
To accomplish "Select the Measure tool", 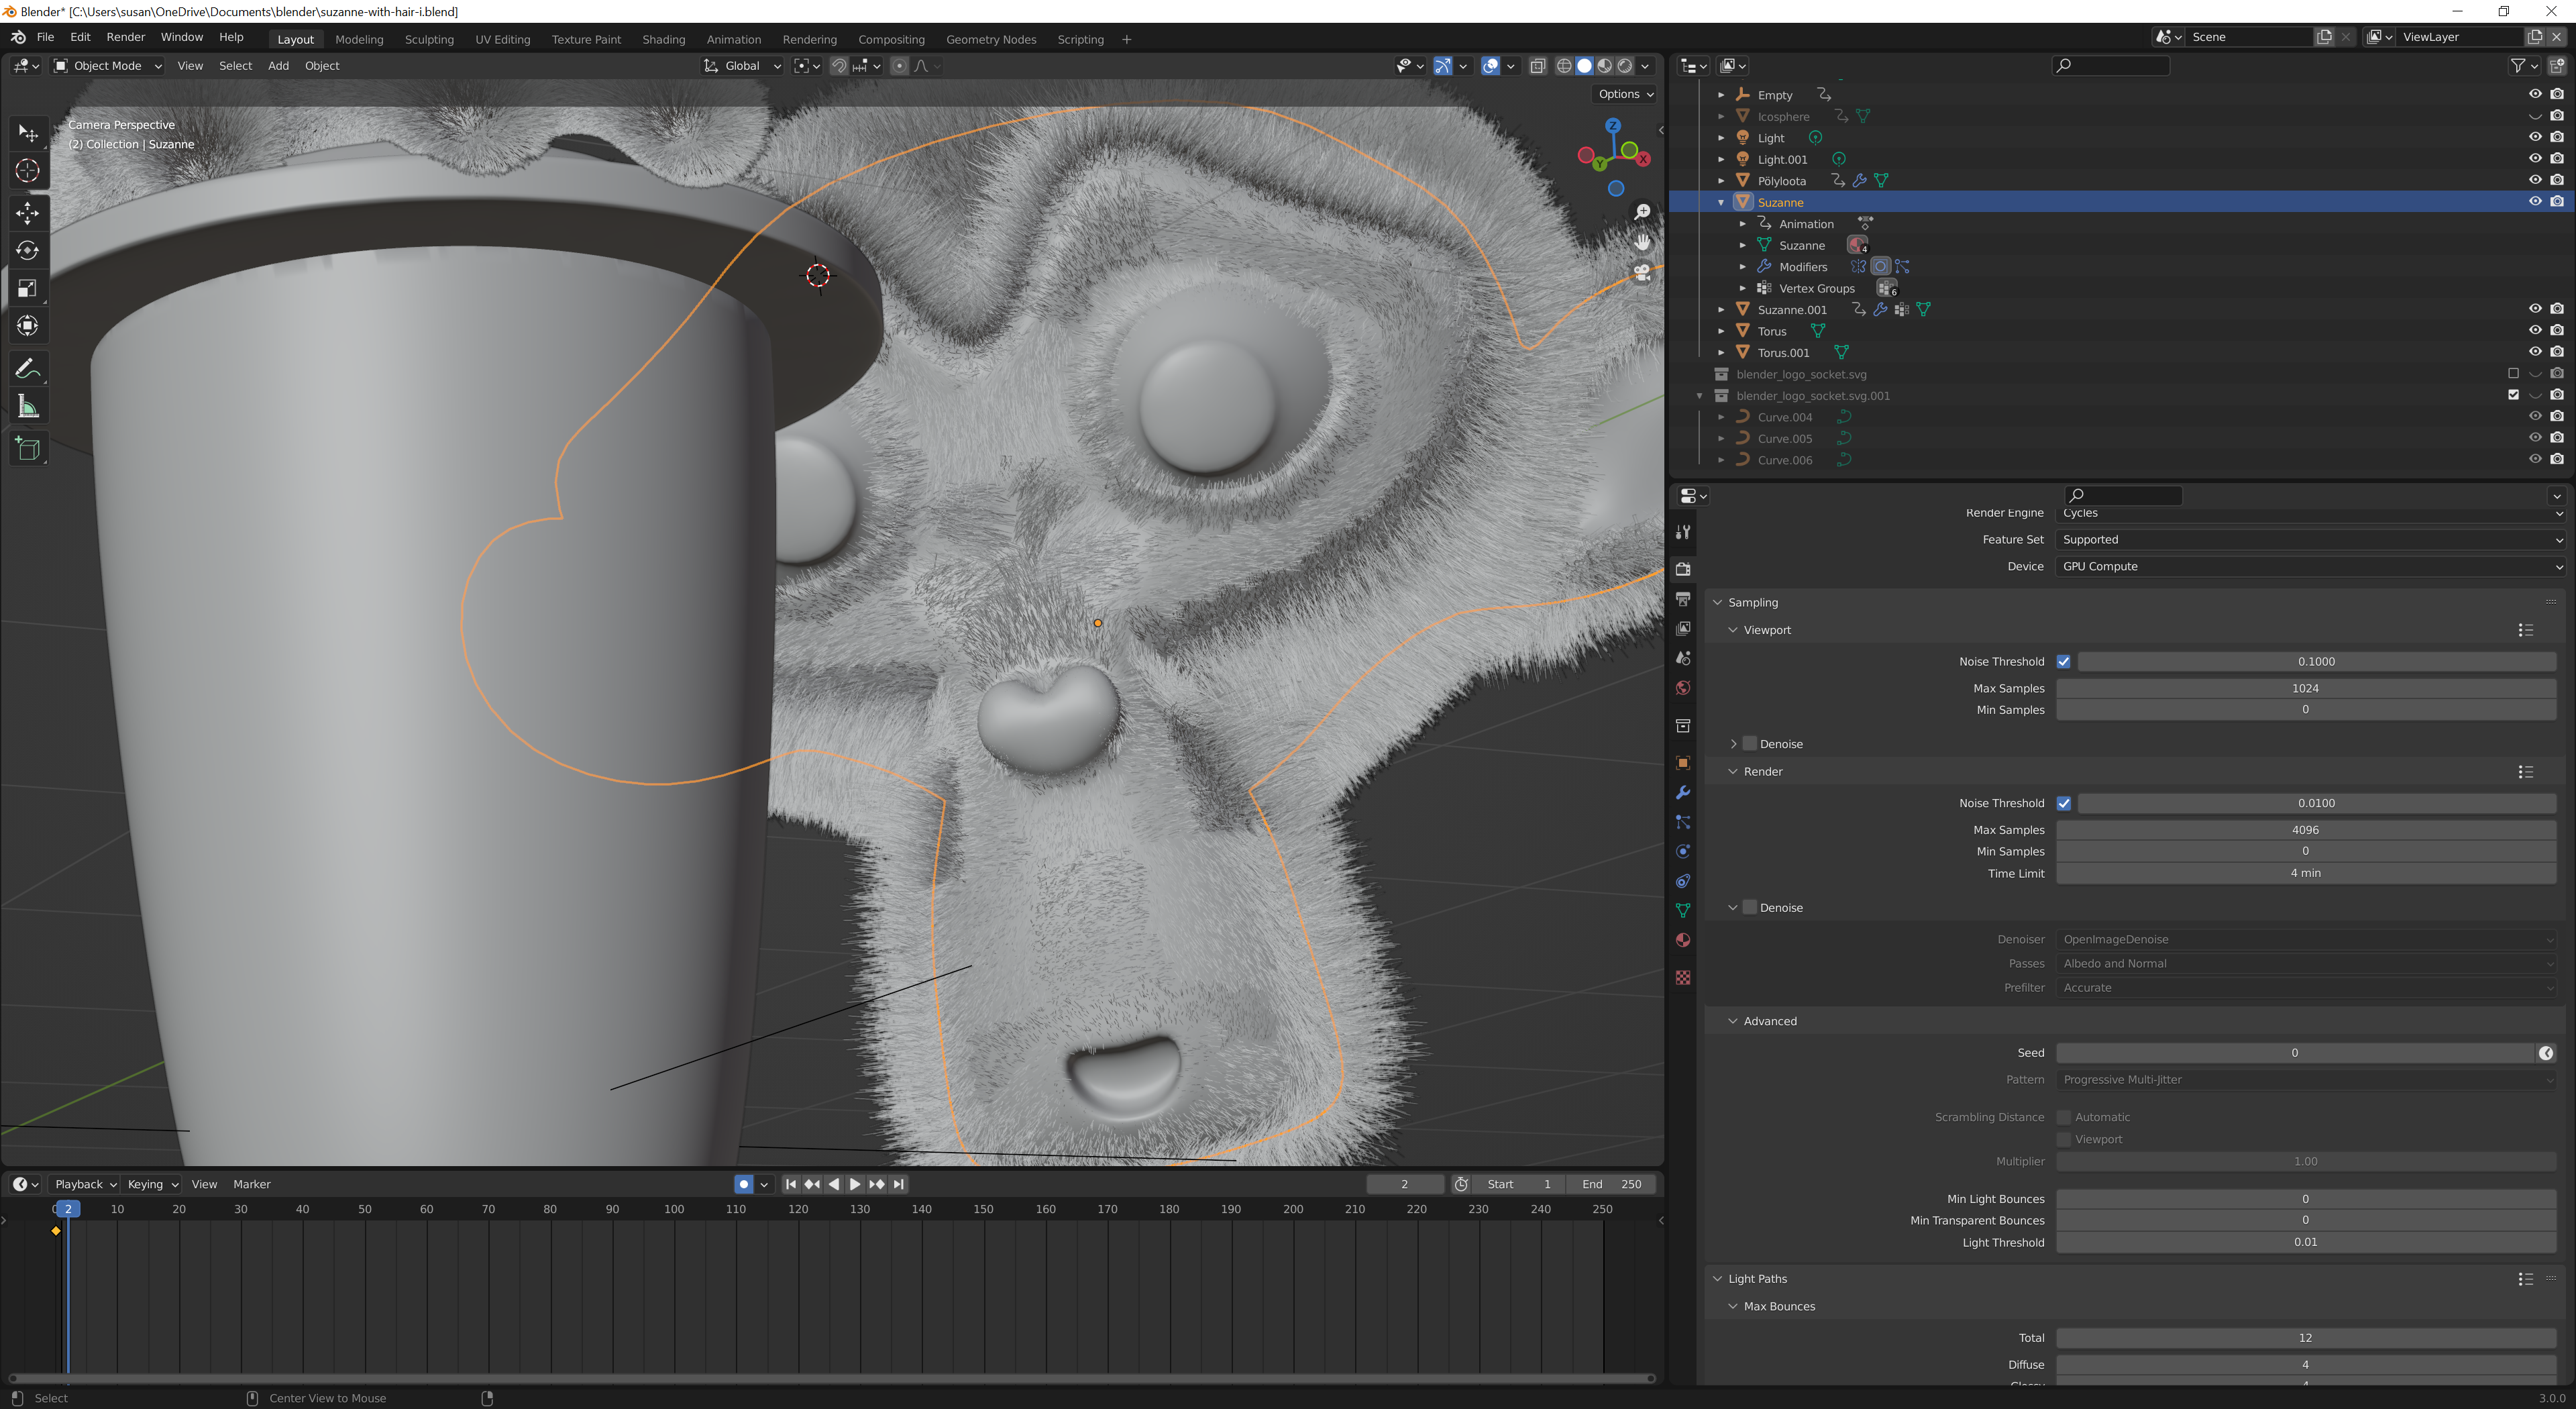I will 28,407.
